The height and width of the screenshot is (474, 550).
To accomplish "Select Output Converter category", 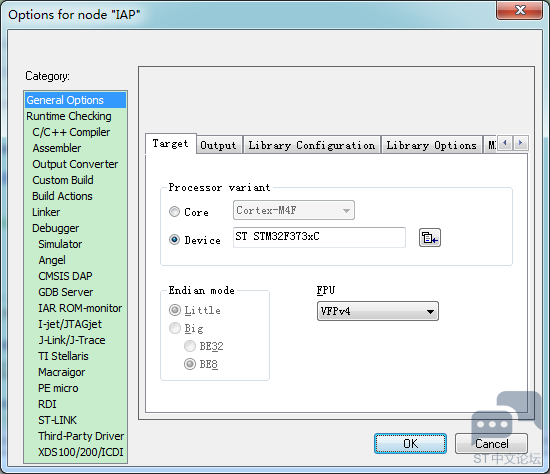I will coord(75,164).
